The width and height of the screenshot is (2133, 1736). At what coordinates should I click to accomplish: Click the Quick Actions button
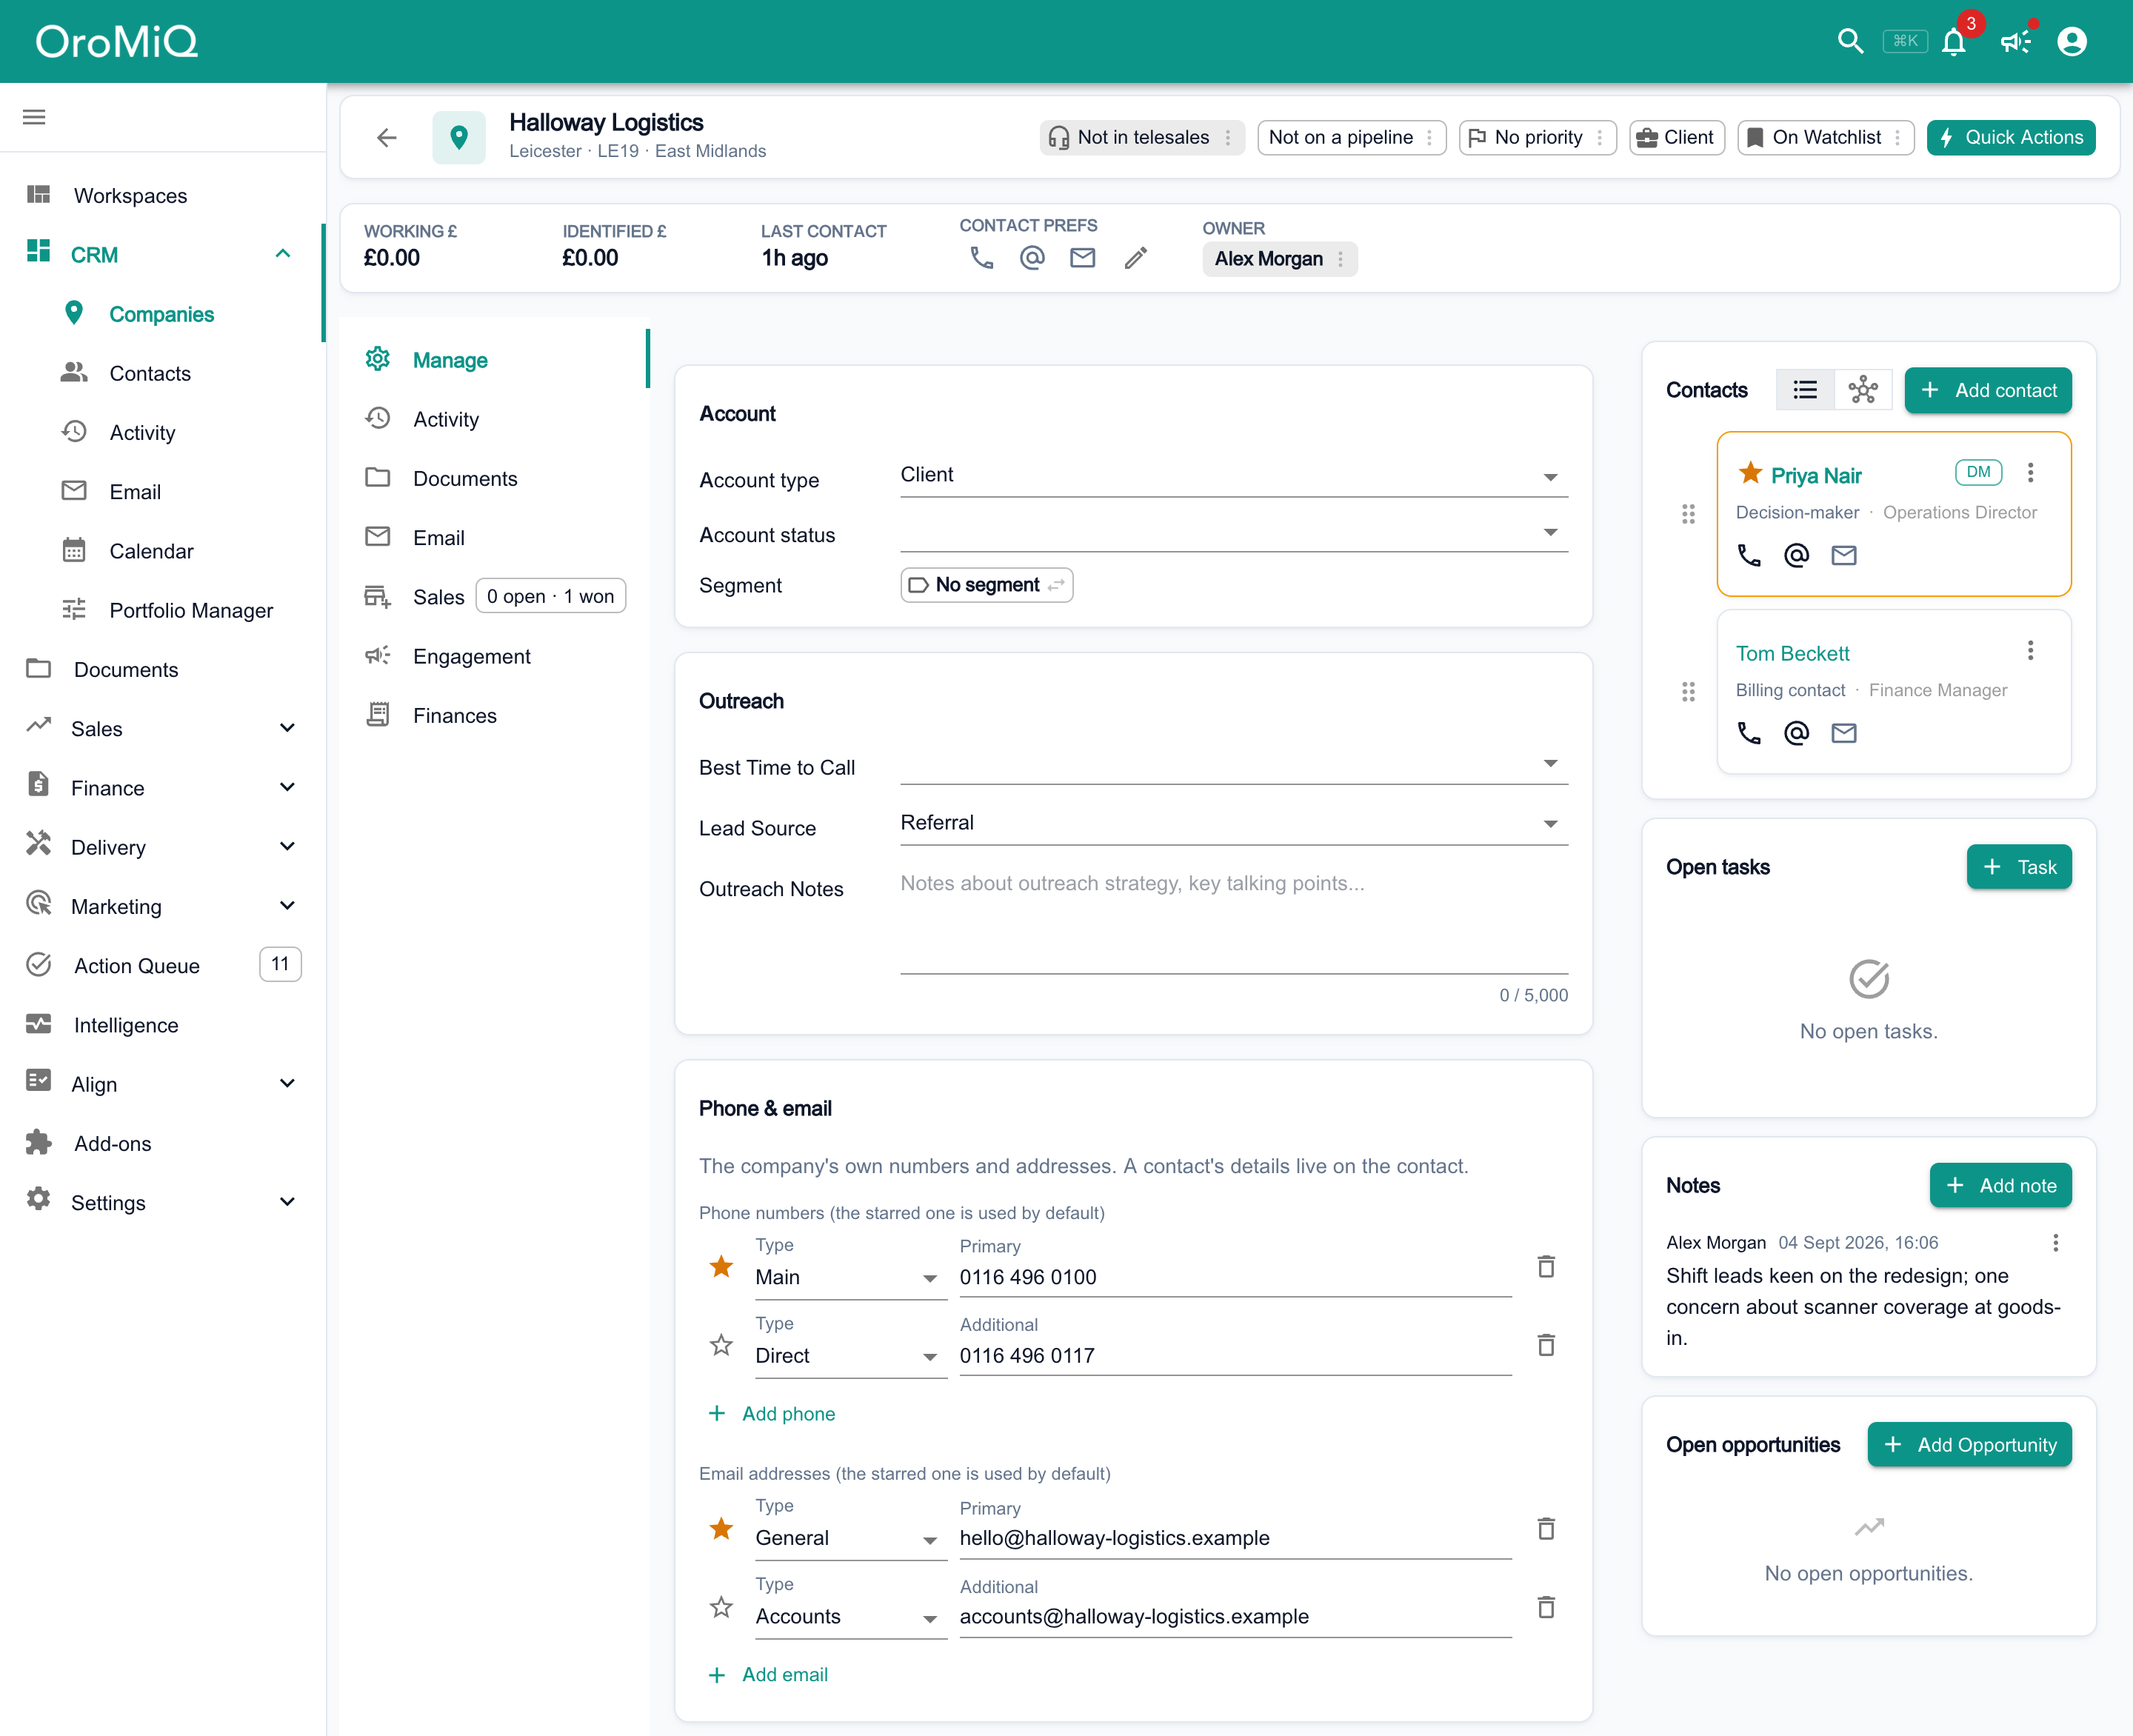coord(2011,137)
